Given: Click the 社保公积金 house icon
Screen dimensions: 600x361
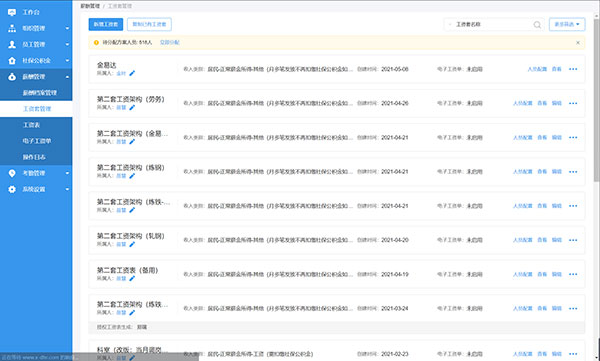Looking at the screenshot, I should click(12, 60).
